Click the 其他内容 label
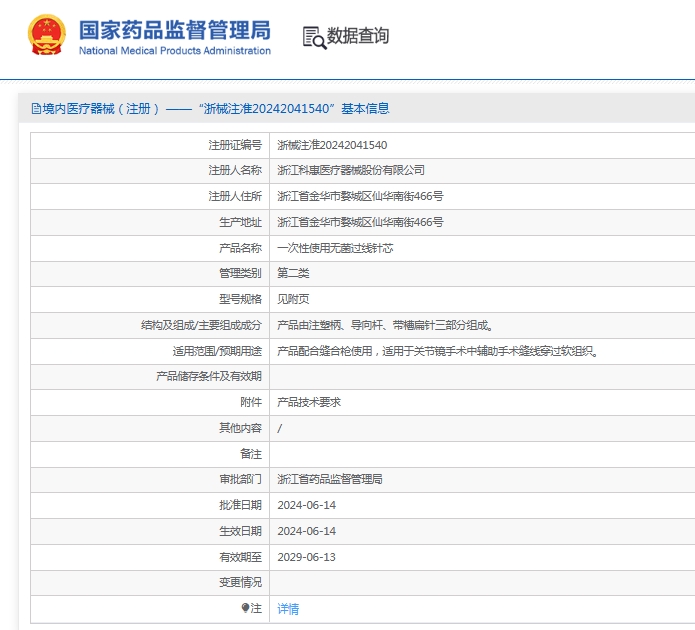Image resolution: width=695 pixels, height=630 pixels. pos(240,428)
